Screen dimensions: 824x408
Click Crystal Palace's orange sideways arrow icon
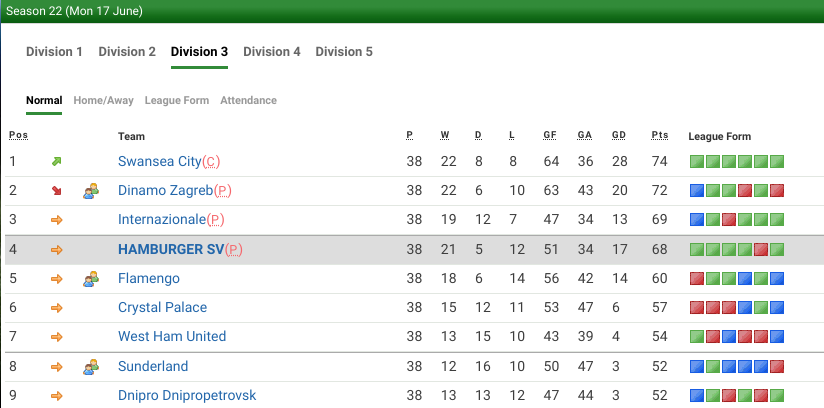(x=57, y=308)
